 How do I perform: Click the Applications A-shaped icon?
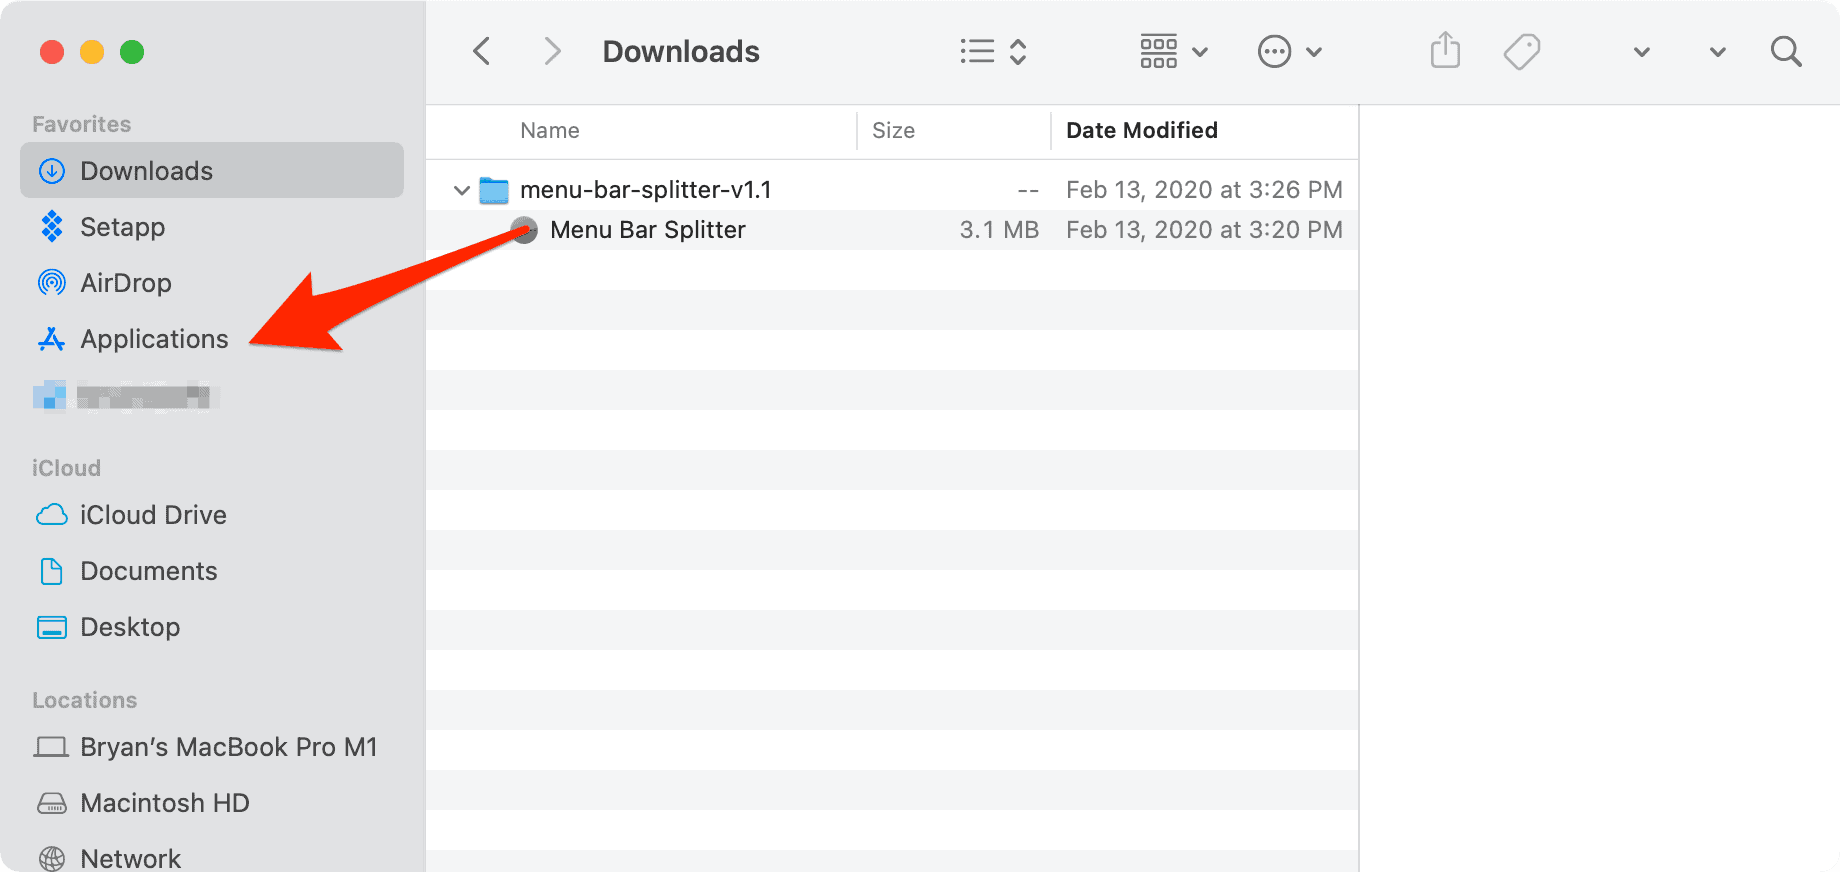click(x=52, y=339)
